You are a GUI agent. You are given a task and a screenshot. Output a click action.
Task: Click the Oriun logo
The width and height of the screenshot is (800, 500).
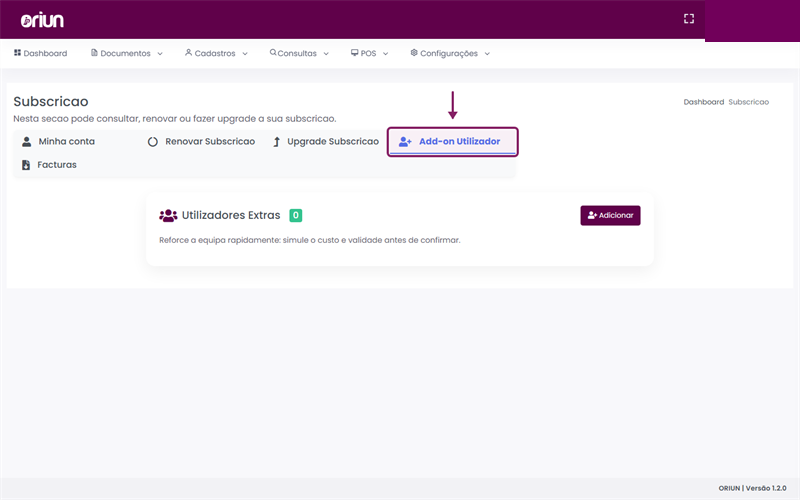[42, 20]
